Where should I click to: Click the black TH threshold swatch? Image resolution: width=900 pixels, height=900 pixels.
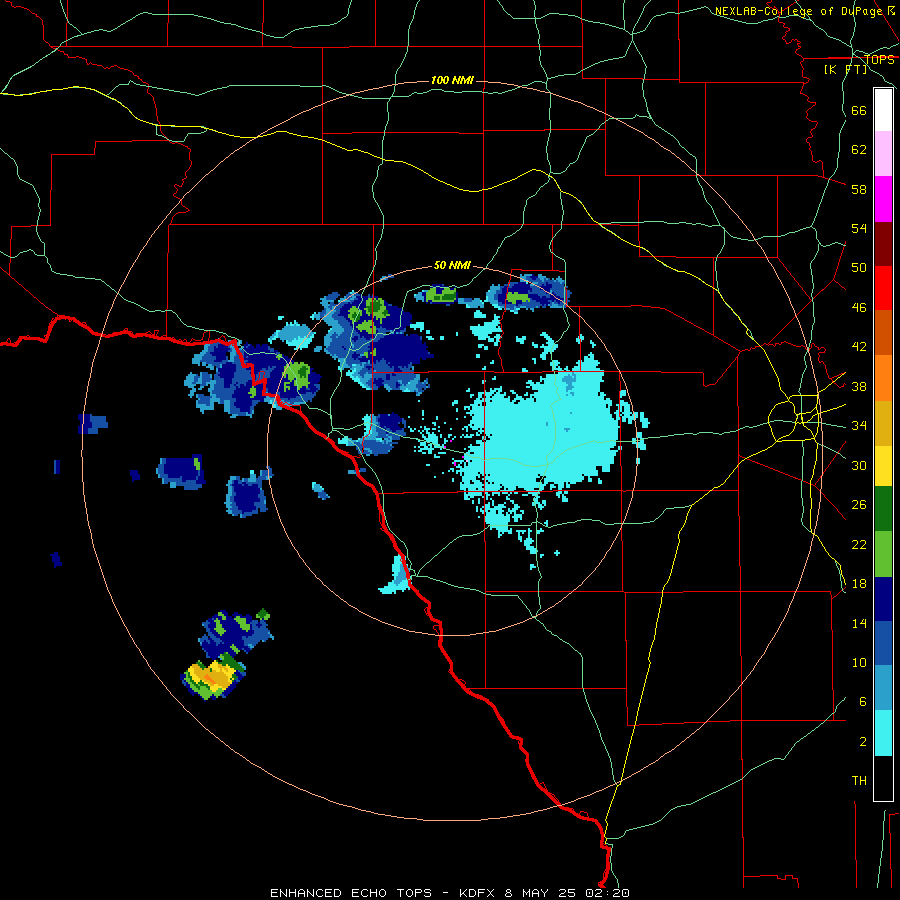pos(883,778)
